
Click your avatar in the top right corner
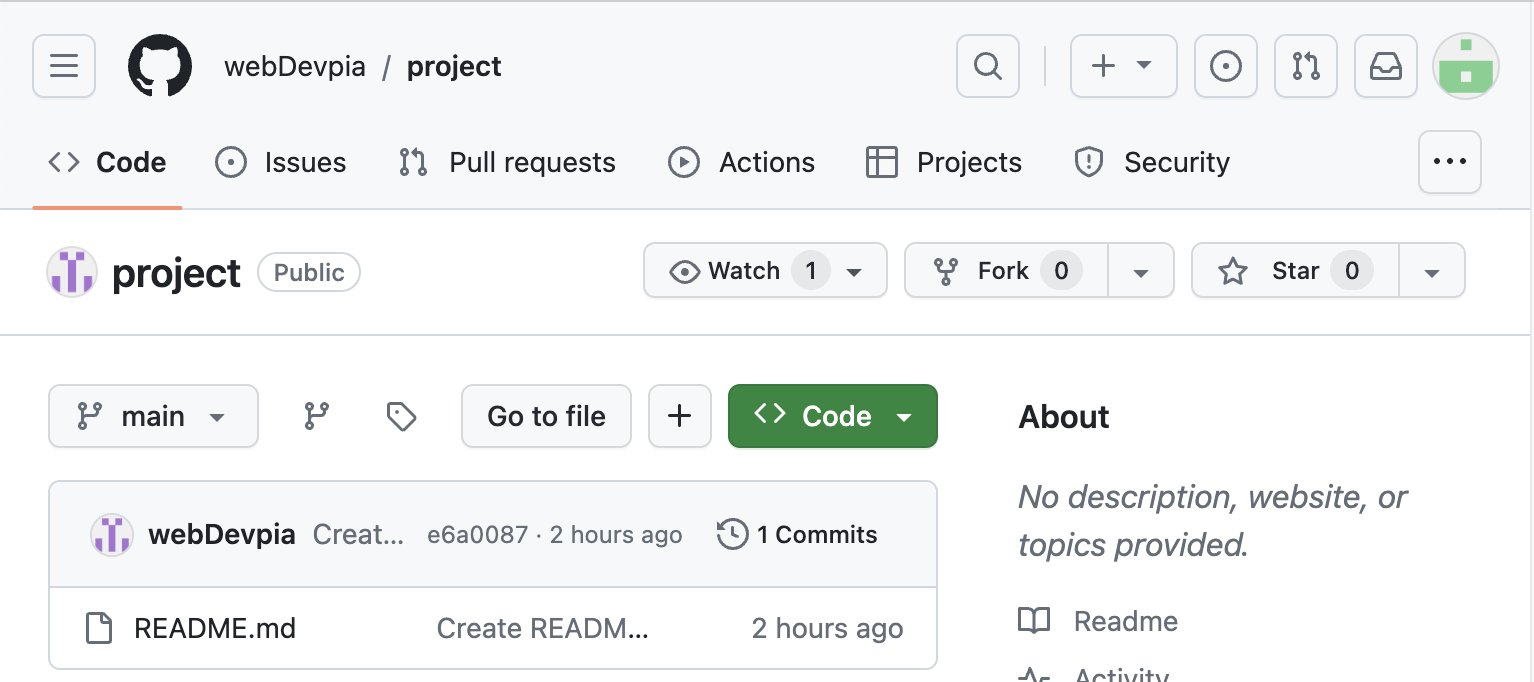[x=1465, y=66]
